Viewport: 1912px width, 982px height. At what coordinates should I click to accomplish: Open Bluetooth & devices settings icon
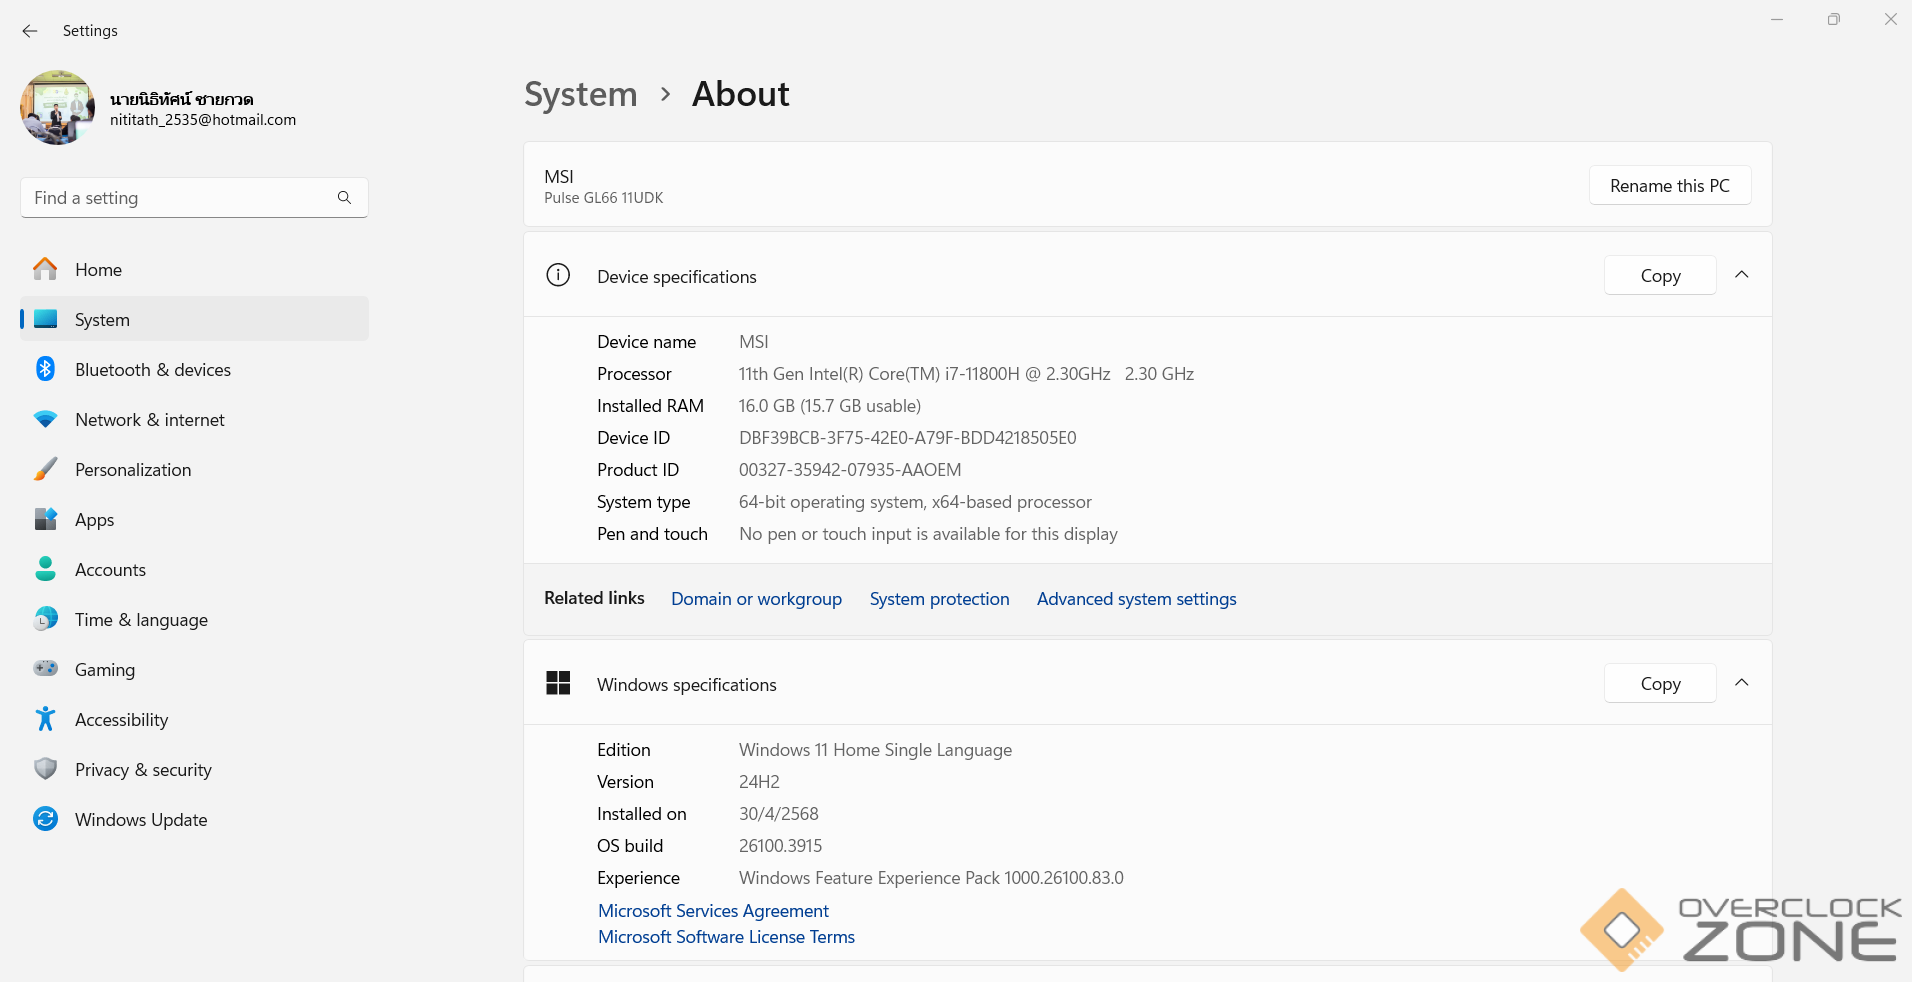pyautogui.click(x=45, y=370)
